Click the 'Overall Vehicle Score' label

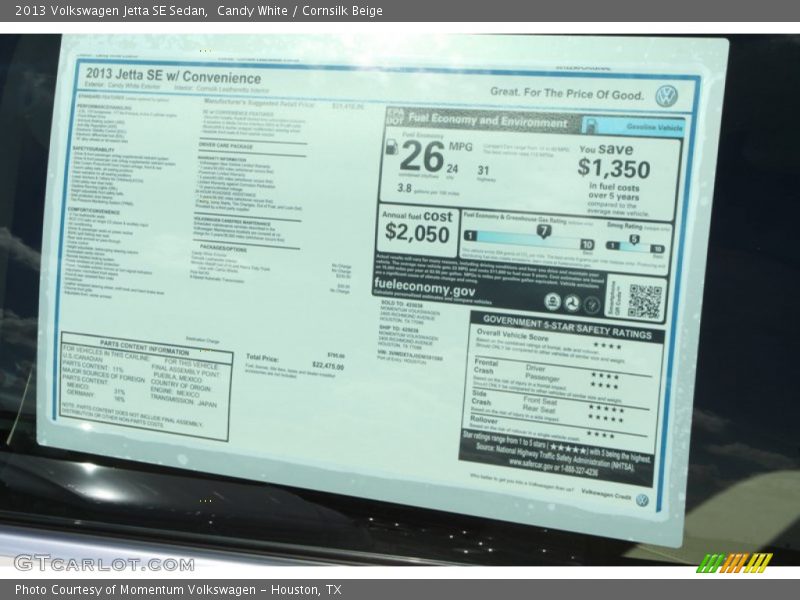click(x=512, y=335)
